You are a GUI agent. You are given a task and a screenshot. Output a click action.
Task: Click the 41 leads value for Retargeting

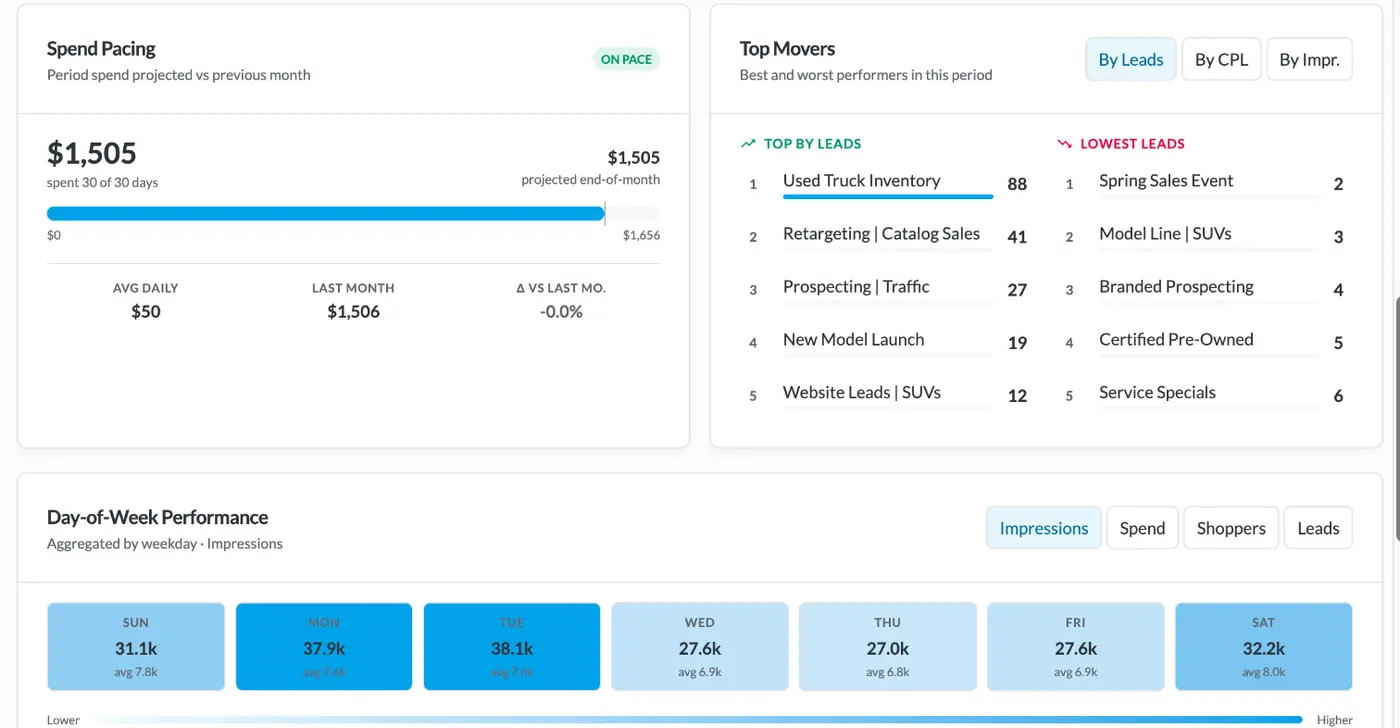coord(1017,237)
